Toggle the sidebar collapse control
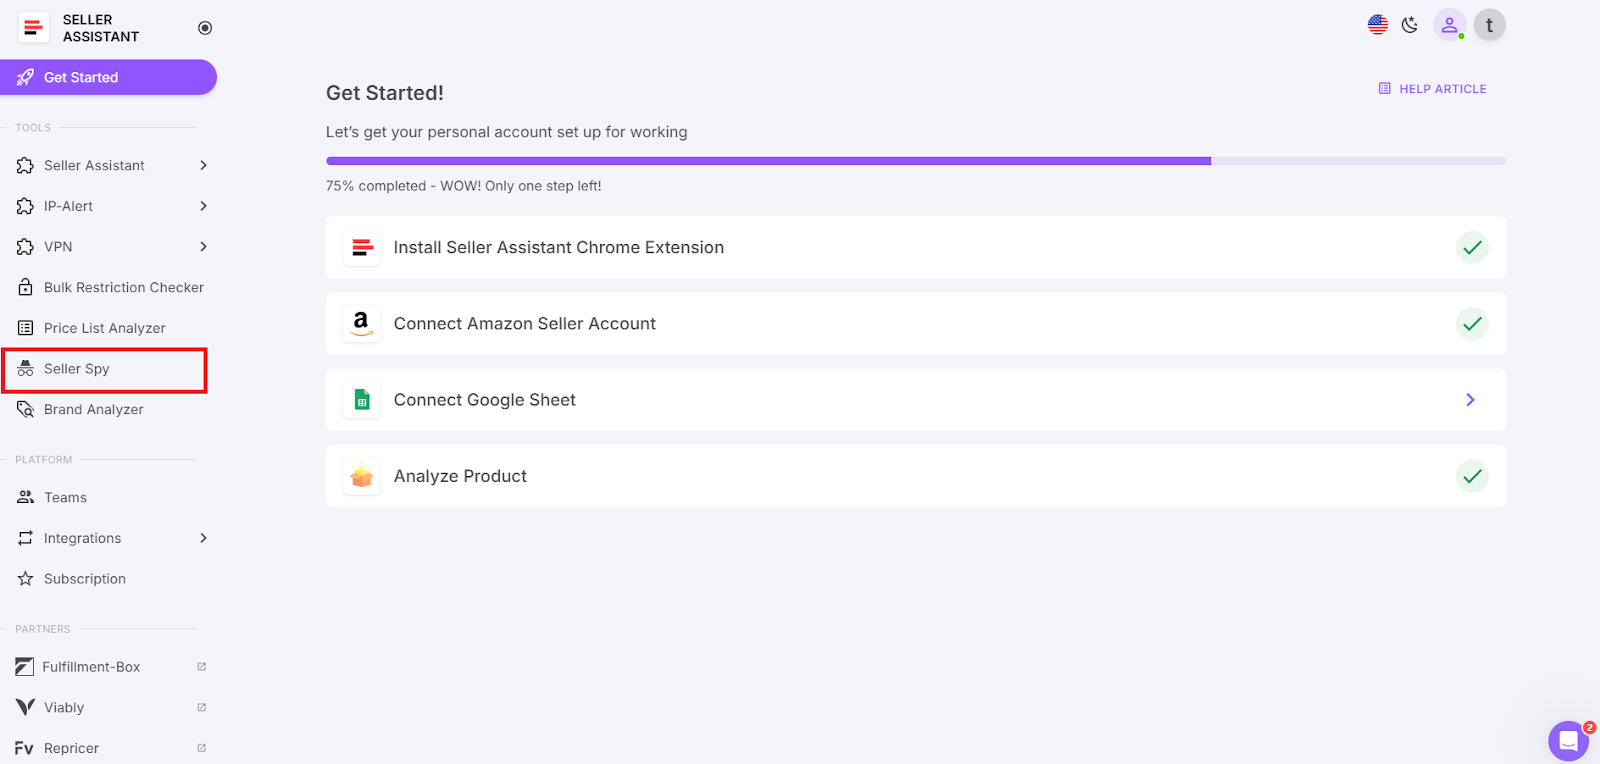 (204, 28)
